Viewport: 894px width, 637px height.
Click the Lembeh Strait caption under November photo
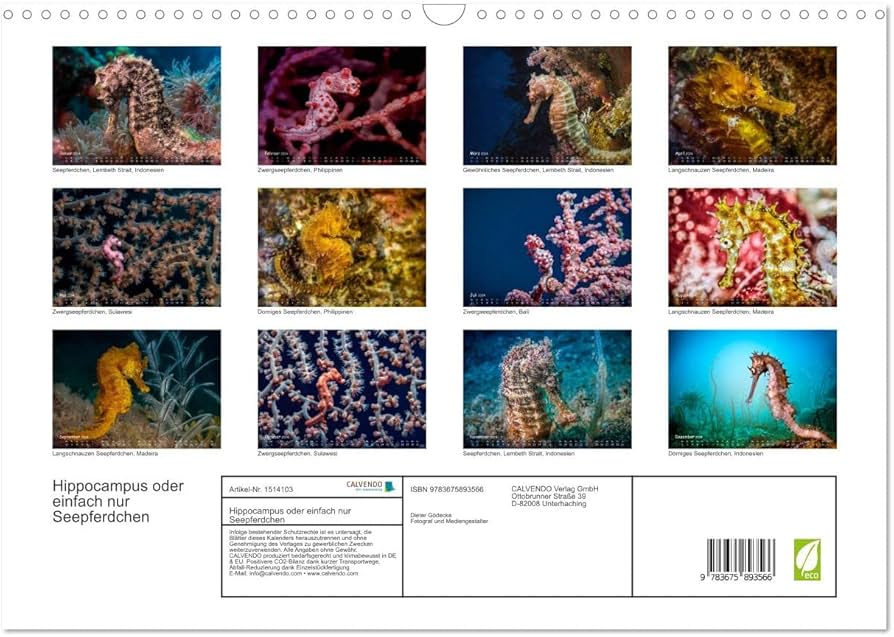519,453
